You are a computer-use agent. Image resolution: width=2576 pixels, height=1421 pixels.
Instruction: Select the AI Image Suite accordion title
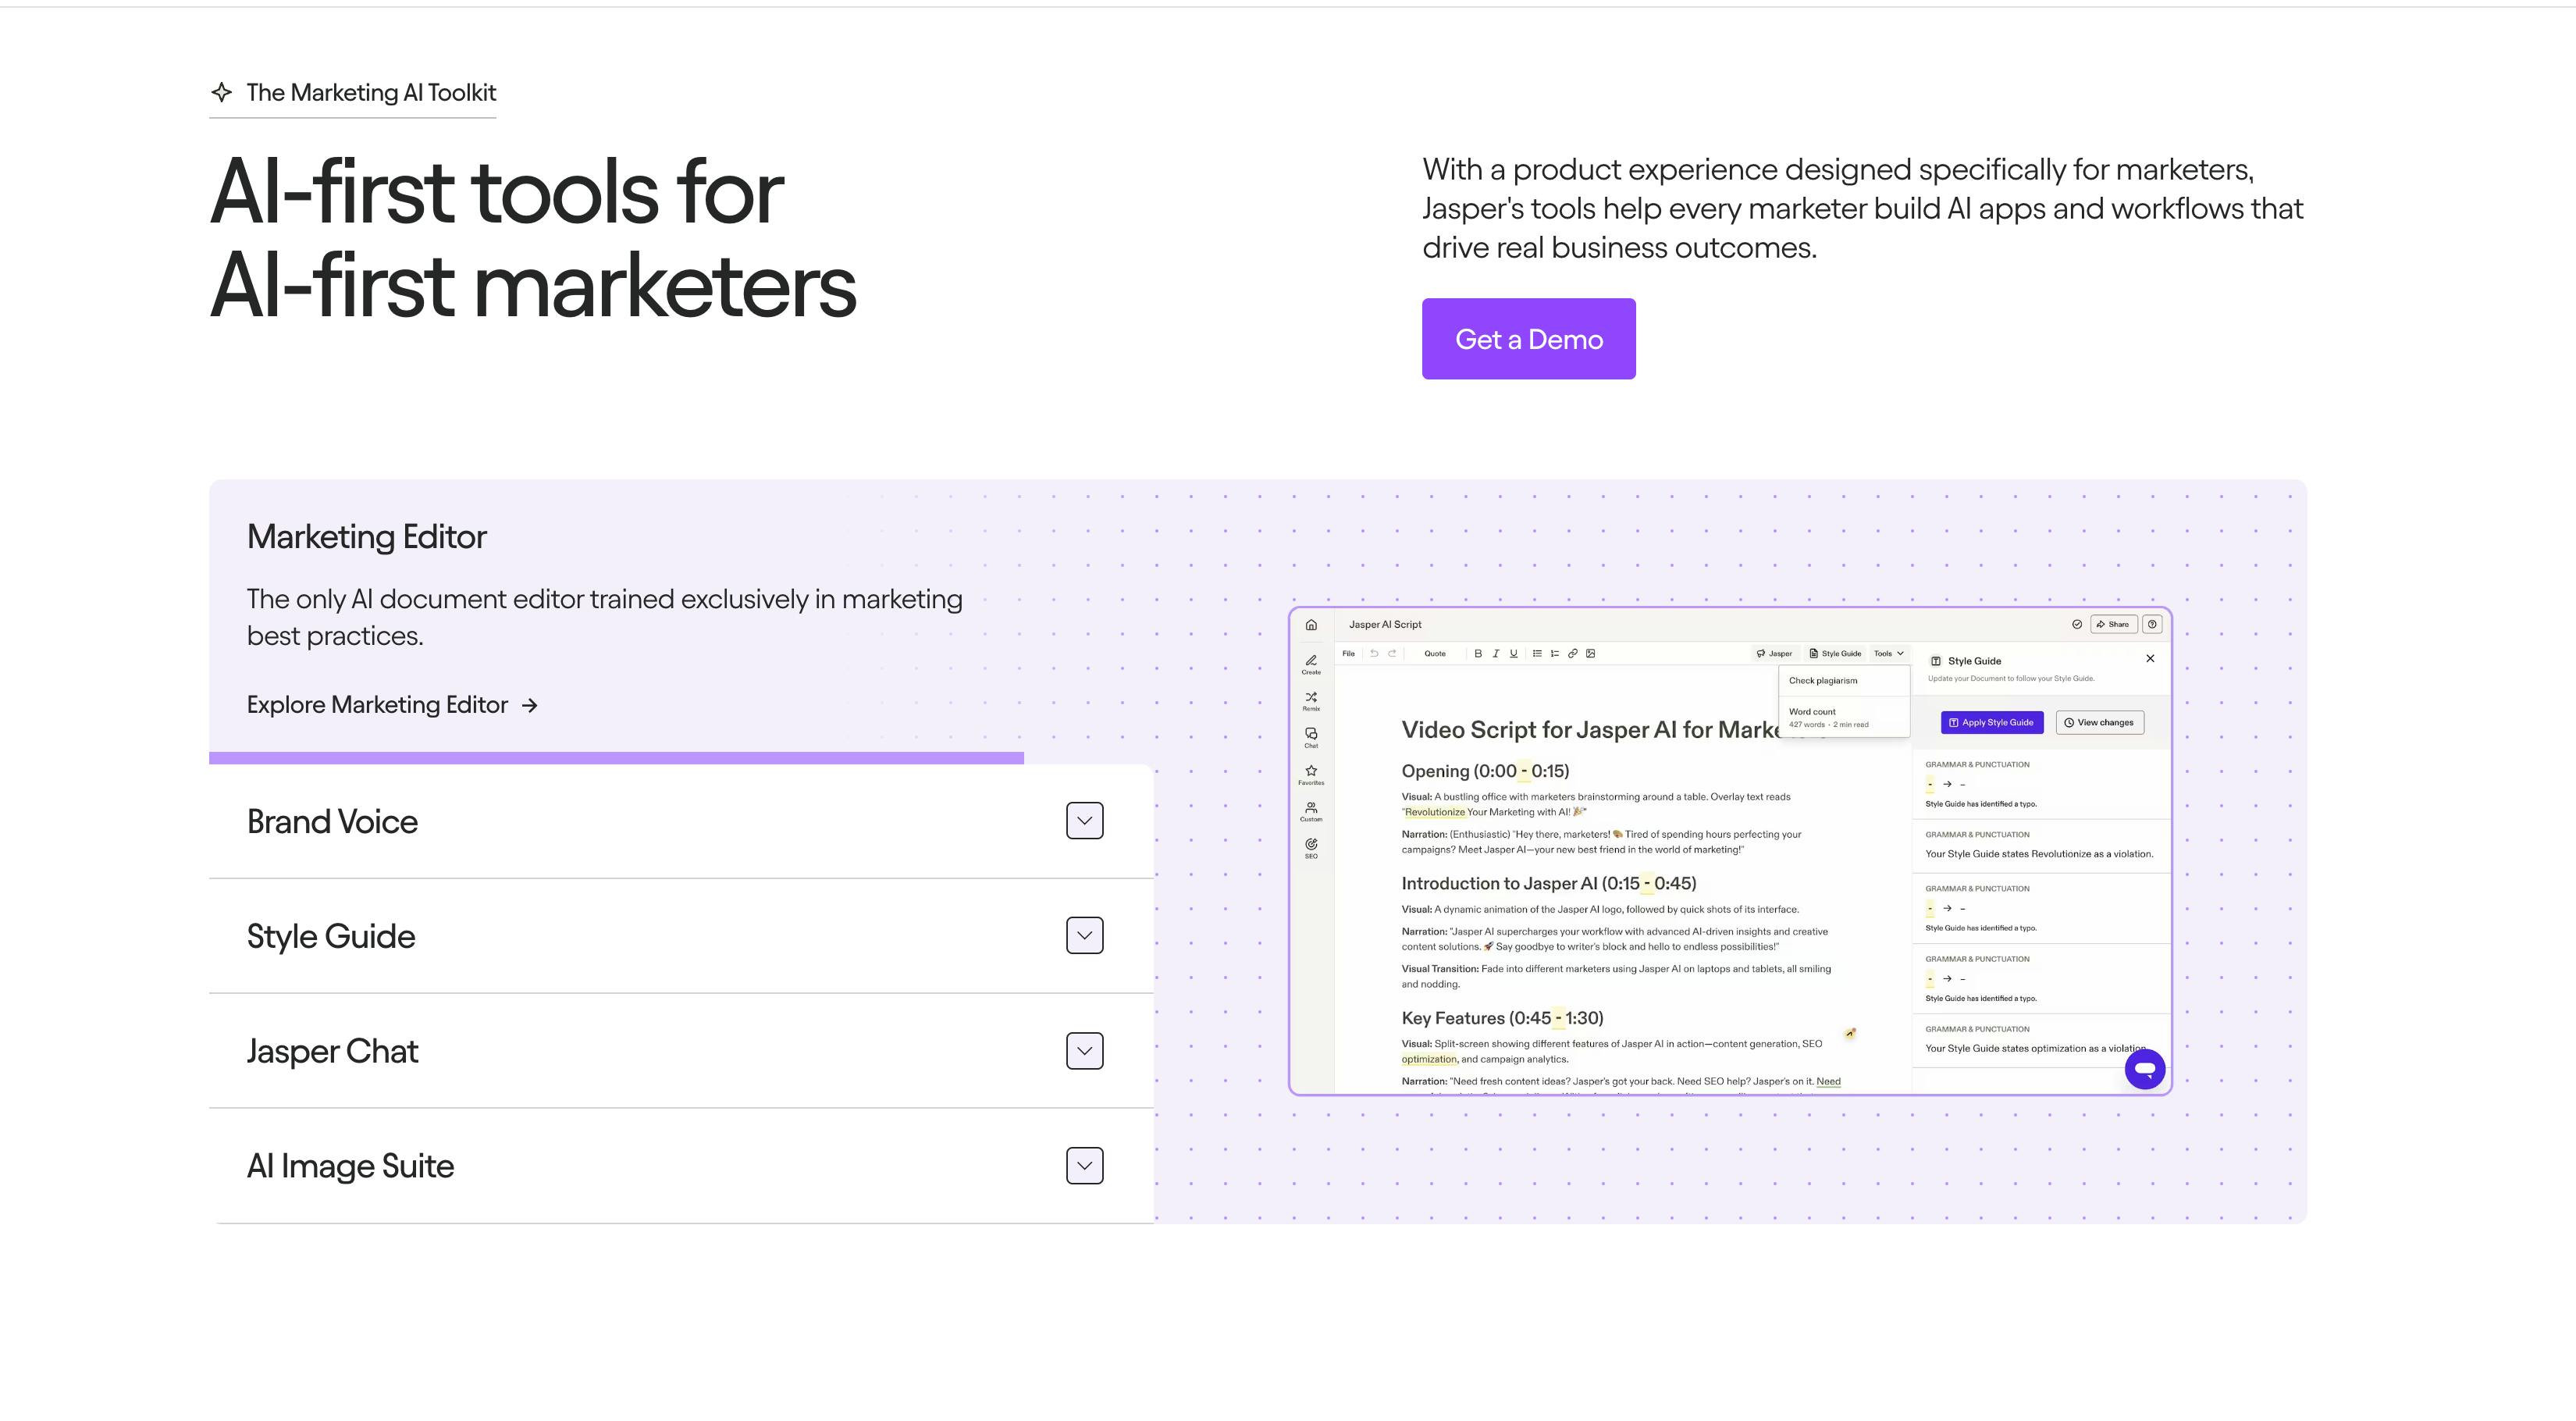coord(350,1166)
